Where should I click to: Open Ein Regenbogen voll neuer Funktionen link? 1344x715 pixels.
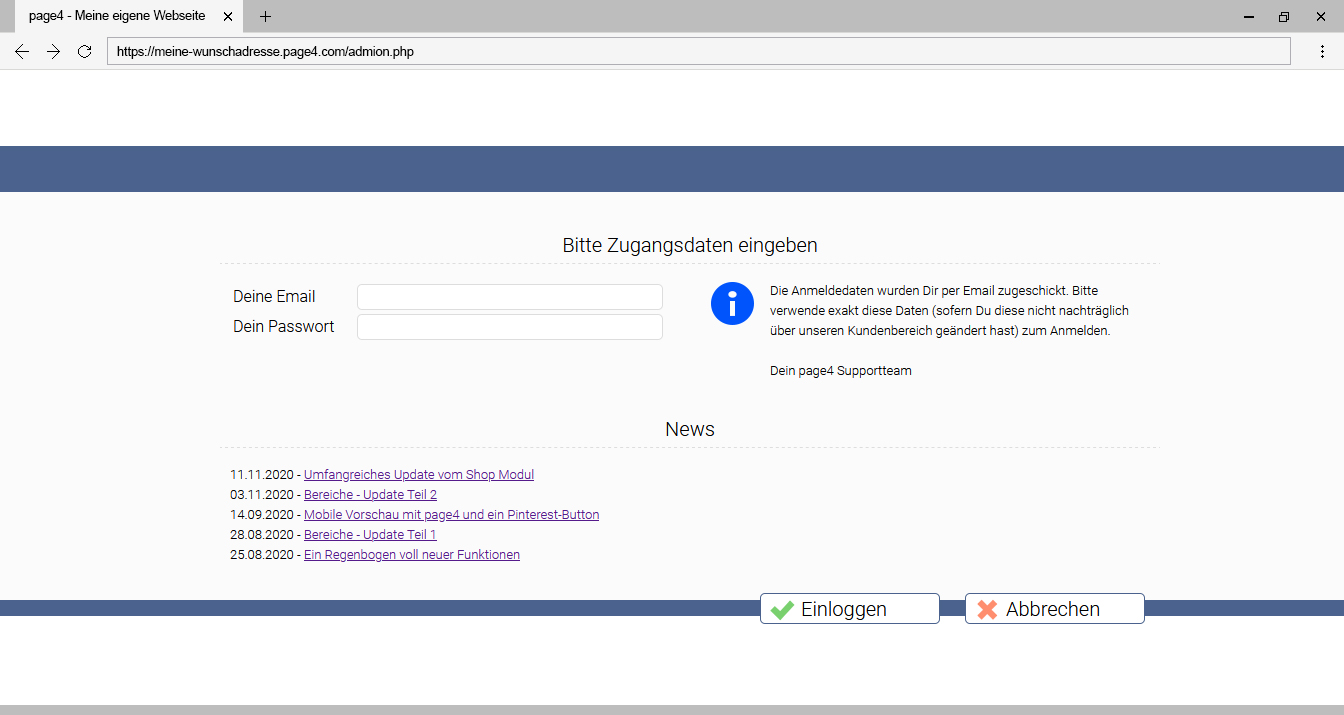click(411, 555)
